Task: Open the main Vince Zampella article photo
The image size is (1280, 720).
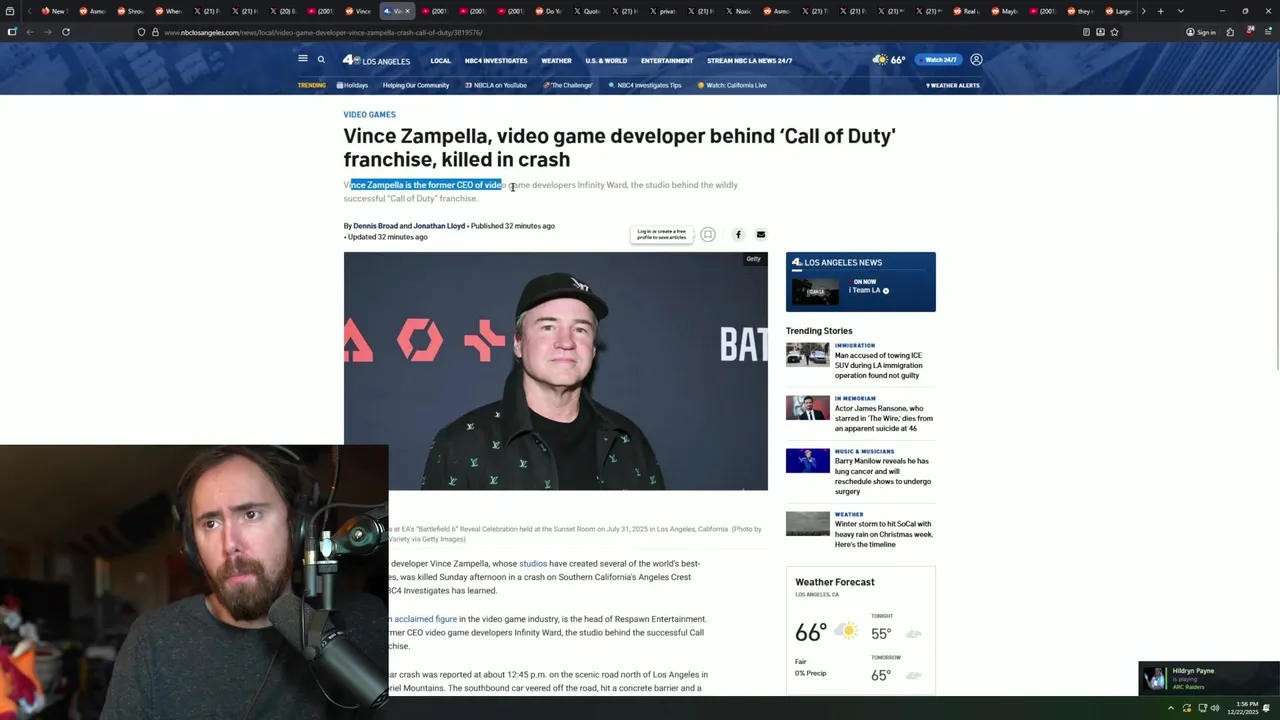Action: click(555, 371)
